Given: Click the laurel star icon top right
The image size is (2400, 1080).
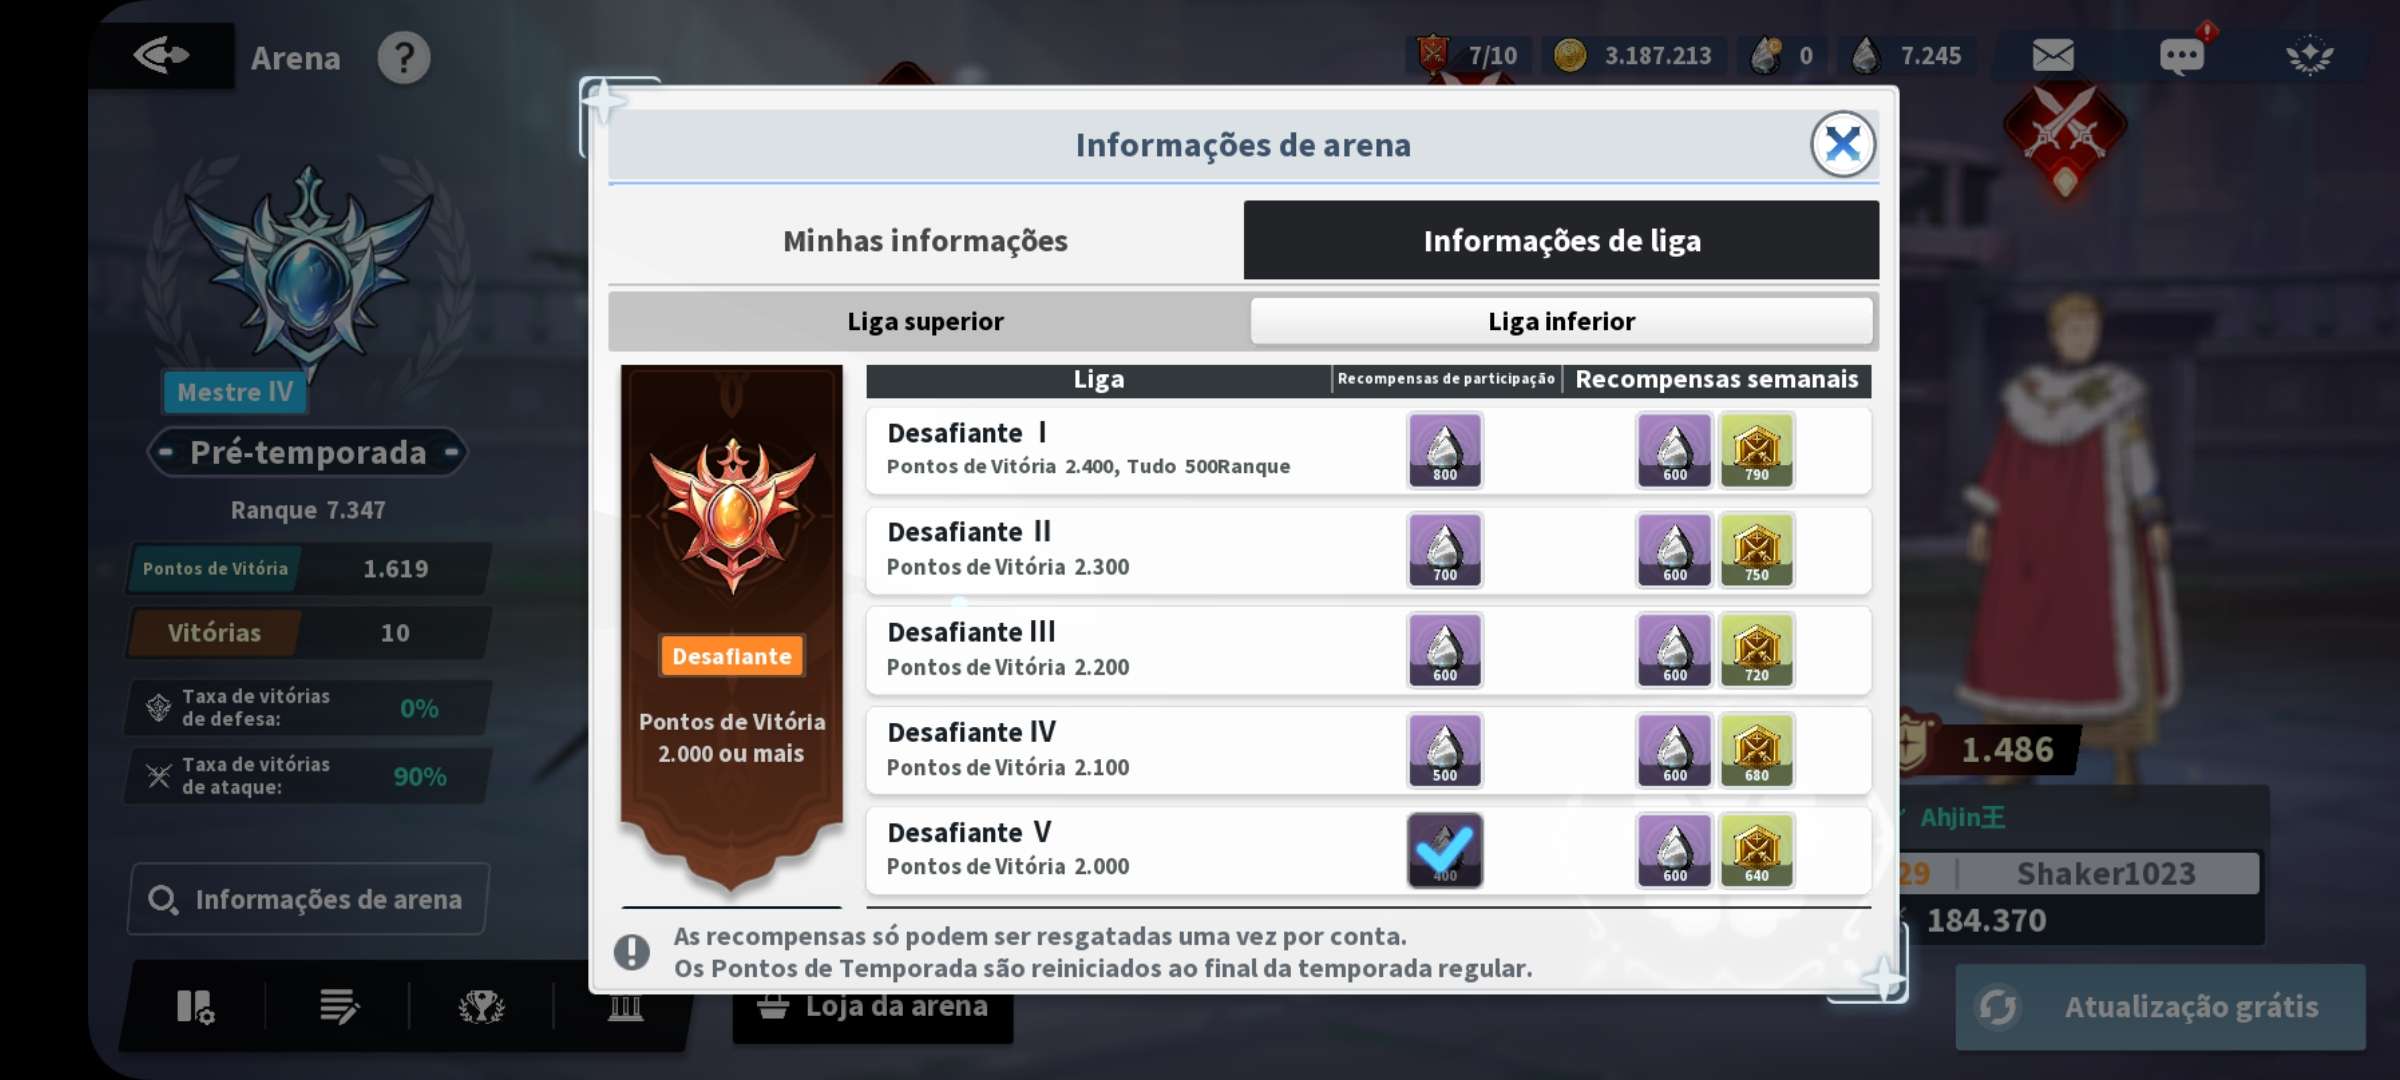Looking at the screenshot, I should (2309, 56).
